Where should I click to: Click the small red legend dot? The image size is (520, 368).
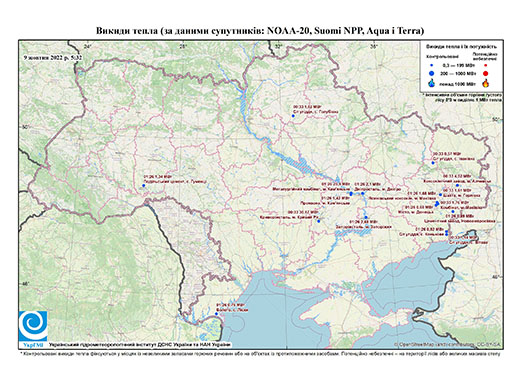tap(485, 66)
